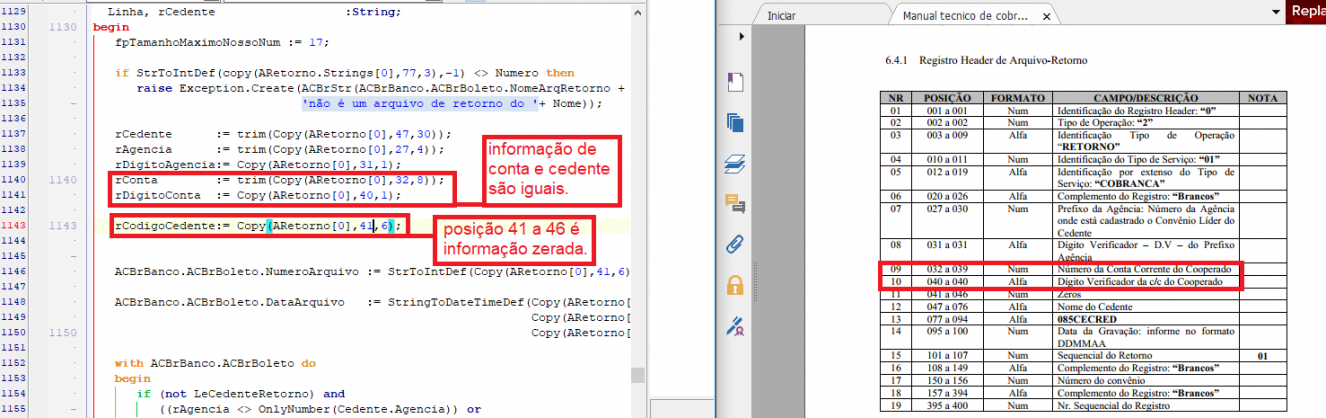Click the rConta assignment line
This screenshot has width=1326, height=418.
[279, 180]
